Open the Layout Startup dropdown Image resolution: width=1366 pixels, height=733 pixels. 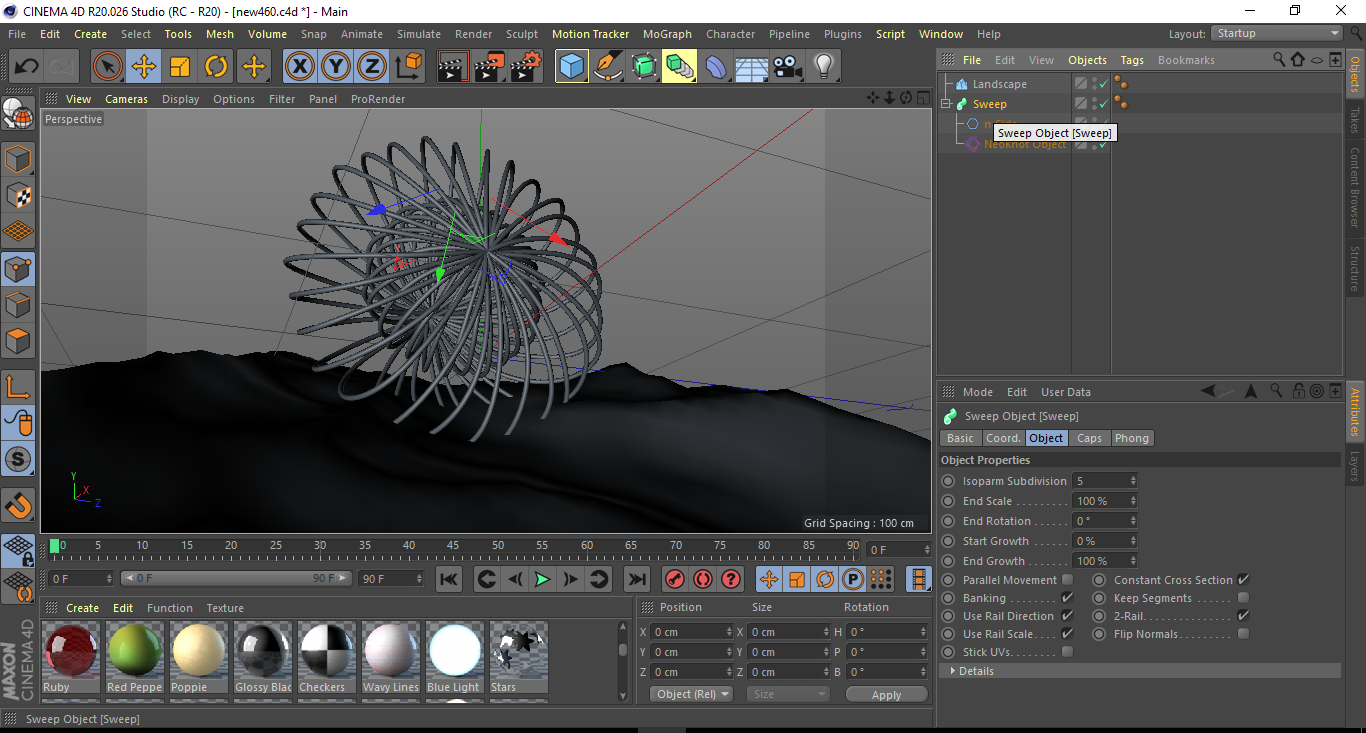pyautogui.click(x=1278, y=34)
